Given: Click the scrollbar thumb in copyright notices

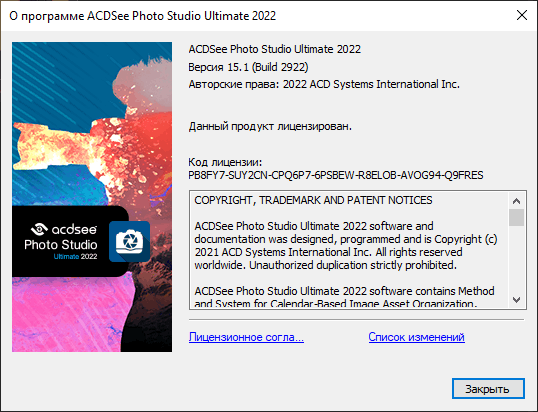Looking at the screenshot, I should (x=516, y=217).
